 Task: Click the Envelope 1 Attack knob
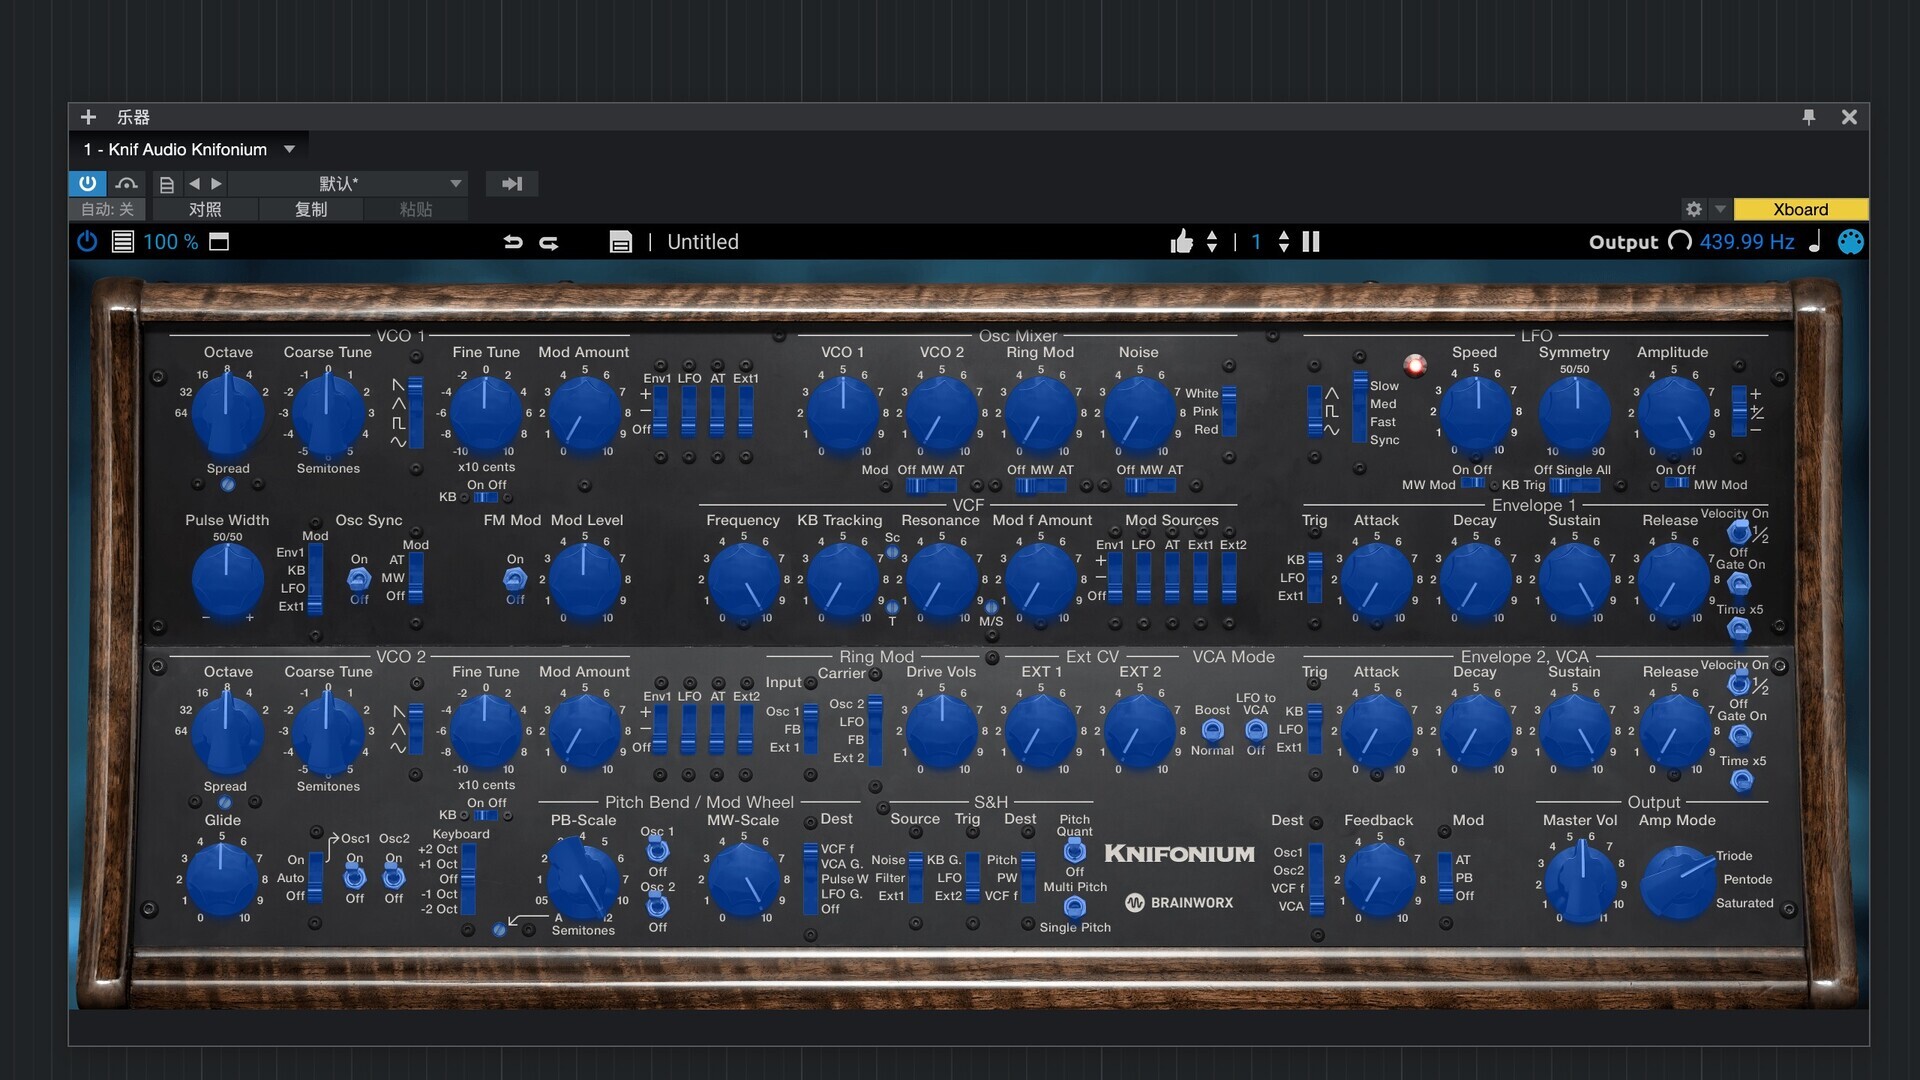pos(1376,580)
